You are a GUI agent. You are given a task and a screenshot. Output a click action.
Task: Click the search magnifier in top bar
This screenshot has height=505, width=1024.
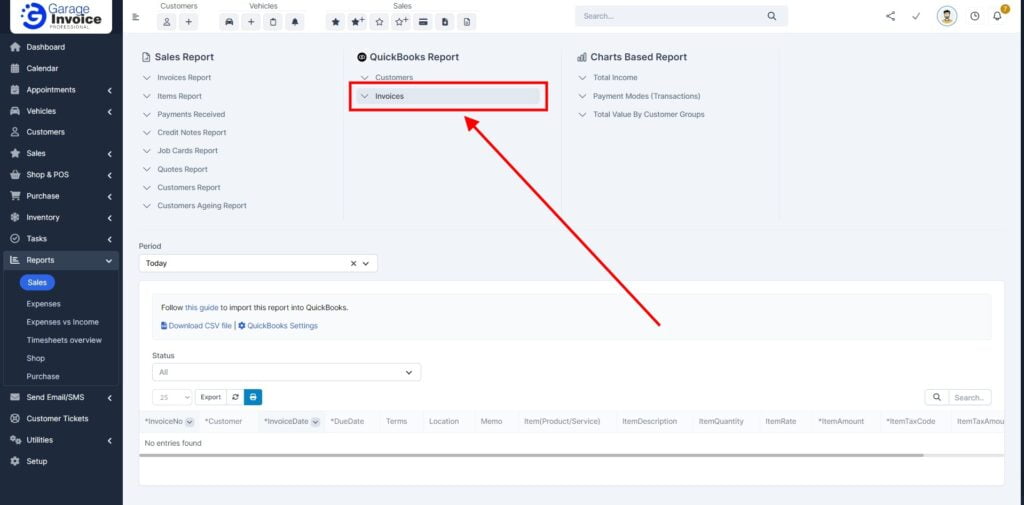pos(772,16)
